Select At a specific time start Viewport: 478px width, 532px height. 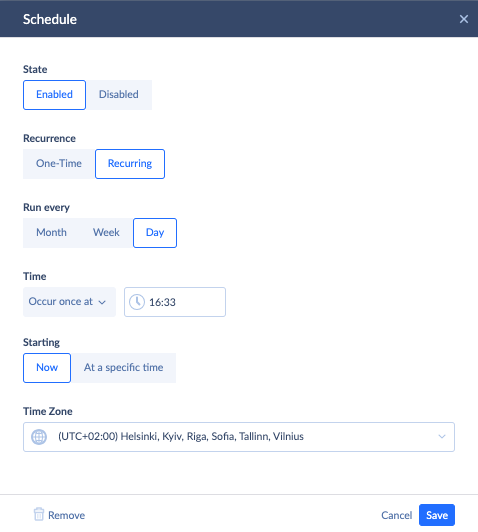pos(123,368)
